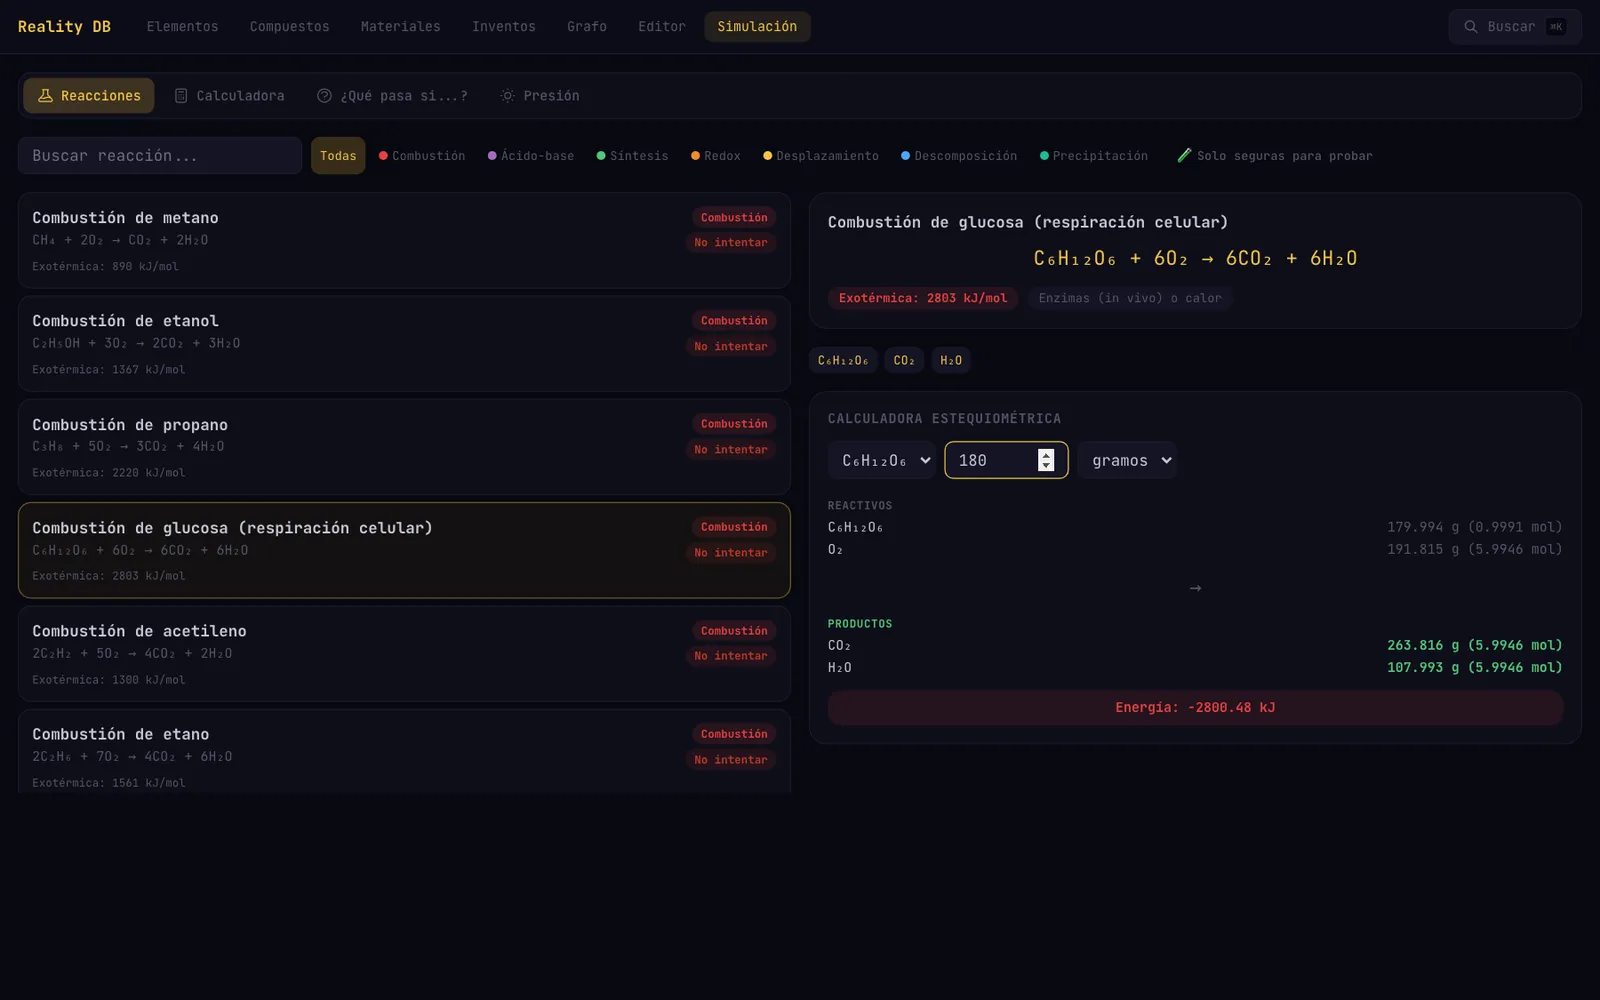The image size is (1600, 1000).
Task: Click the CO₂ compound chip
Action: tap(904, 360)
